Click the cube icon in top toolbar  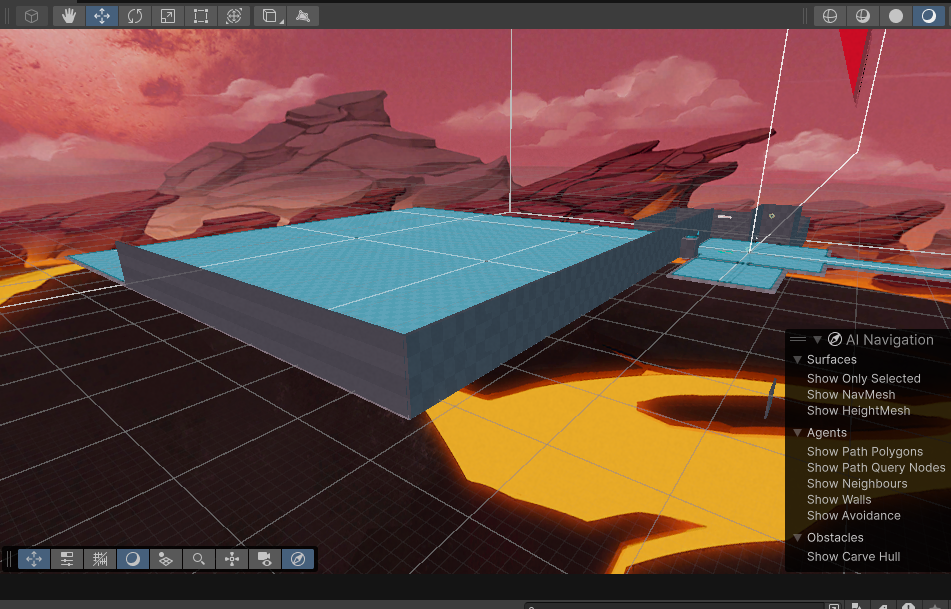point(32,16)
